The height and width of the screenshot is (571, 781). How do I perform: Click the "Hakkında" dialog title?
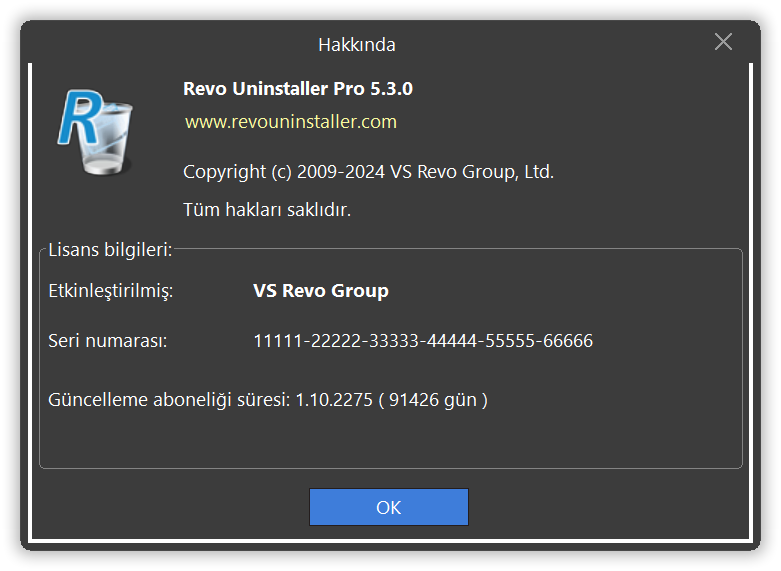[x=357, y=45]
